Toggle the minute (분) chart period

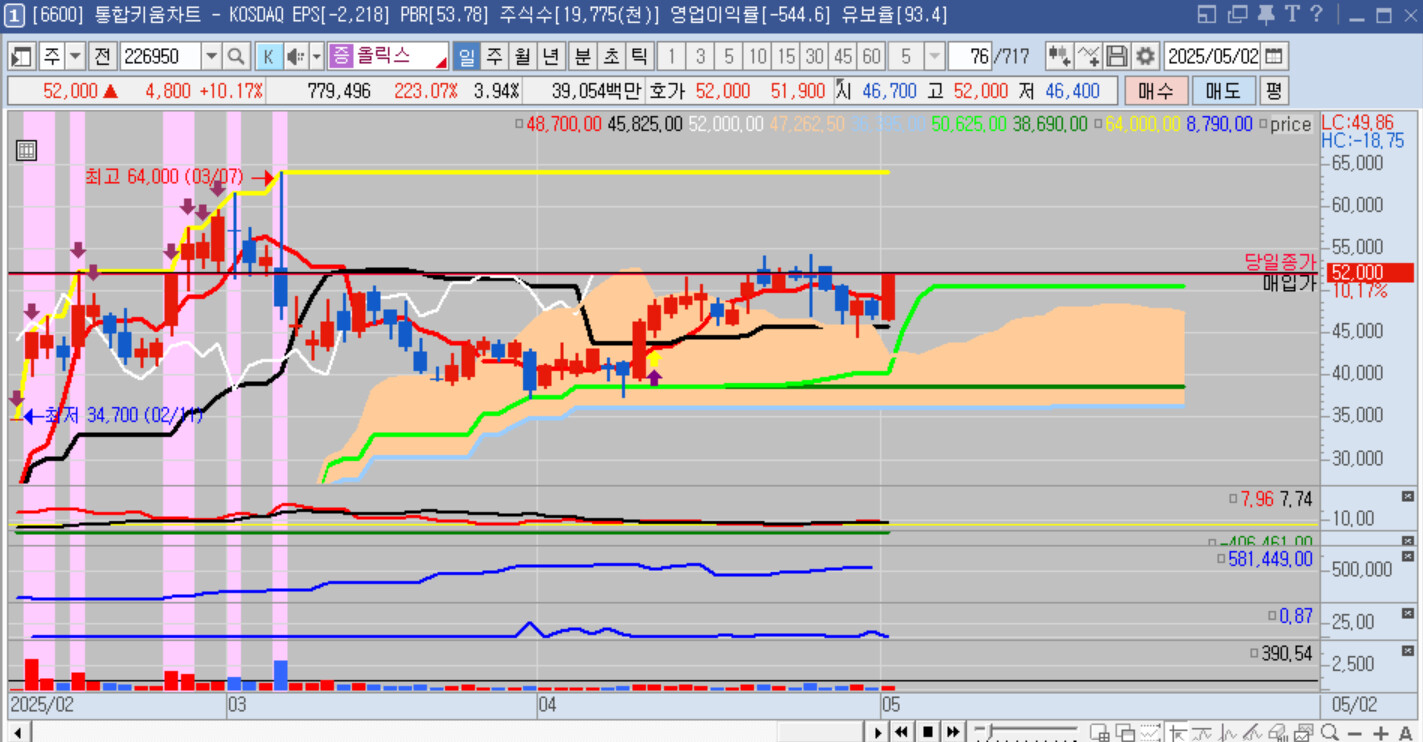point(582,56)
